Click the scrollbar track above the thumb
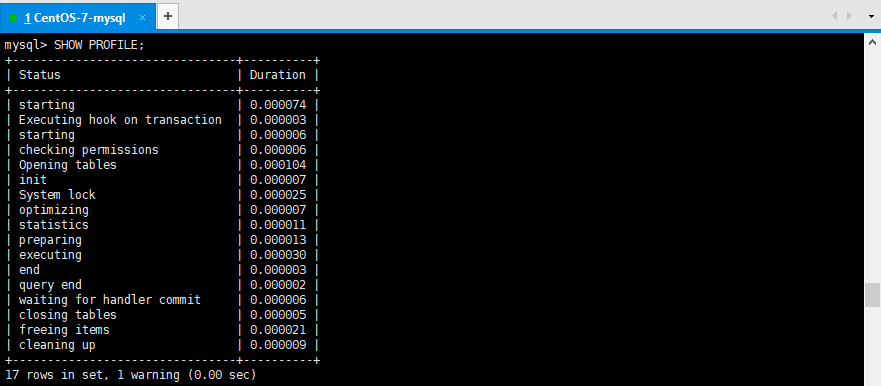The width and height of the screenshot is (881, 386). click(x=872, y=167)
